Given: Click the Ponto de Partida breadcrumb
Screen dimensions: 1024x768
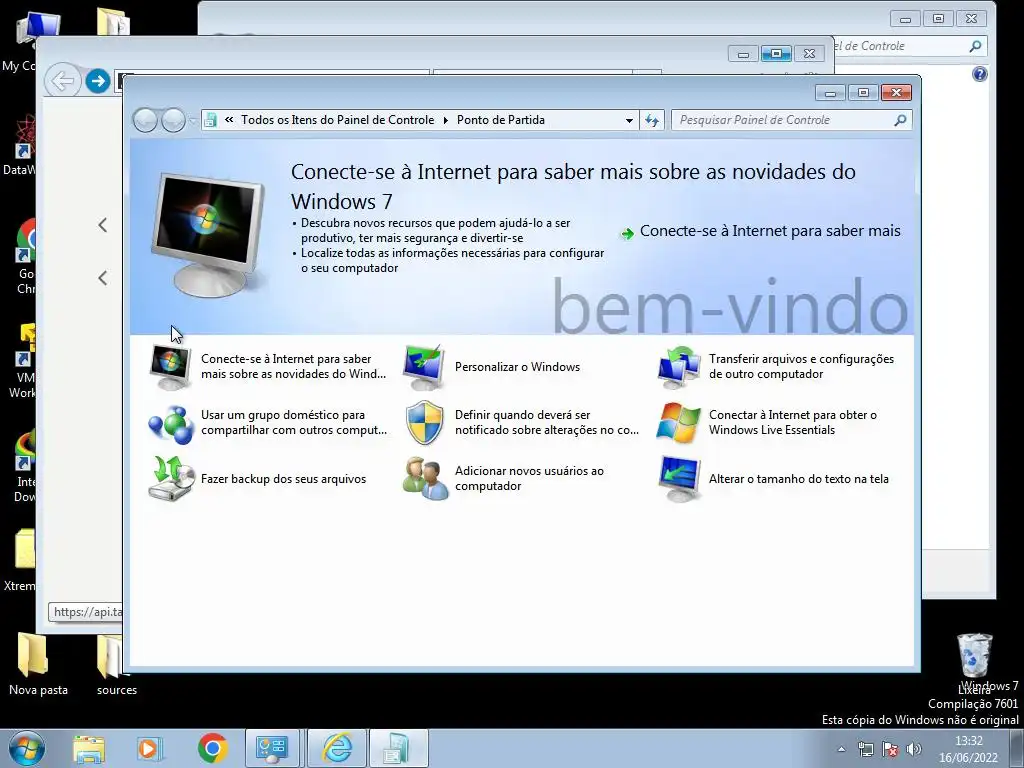Looking at the screenshot, I should coord(501,120).
